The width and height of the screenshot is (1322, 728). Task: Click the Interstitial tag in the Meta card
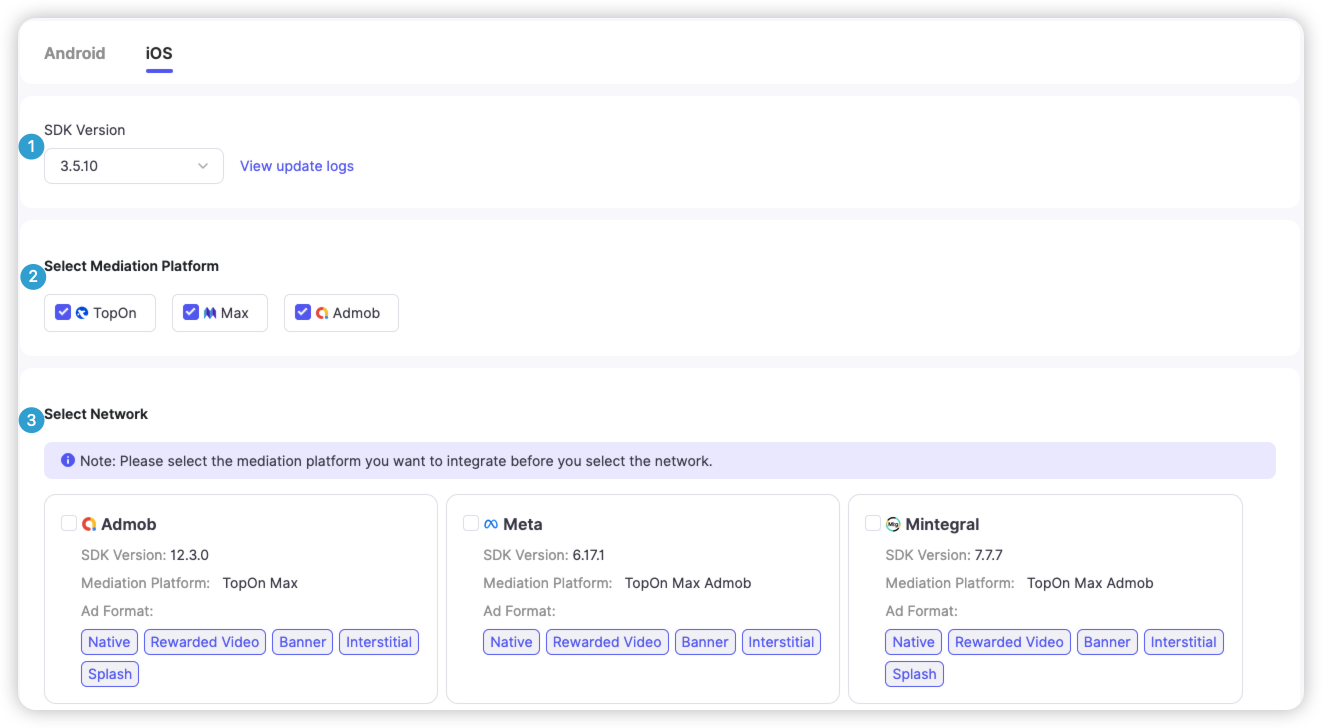pyautogui.click(x=781, y=642)
